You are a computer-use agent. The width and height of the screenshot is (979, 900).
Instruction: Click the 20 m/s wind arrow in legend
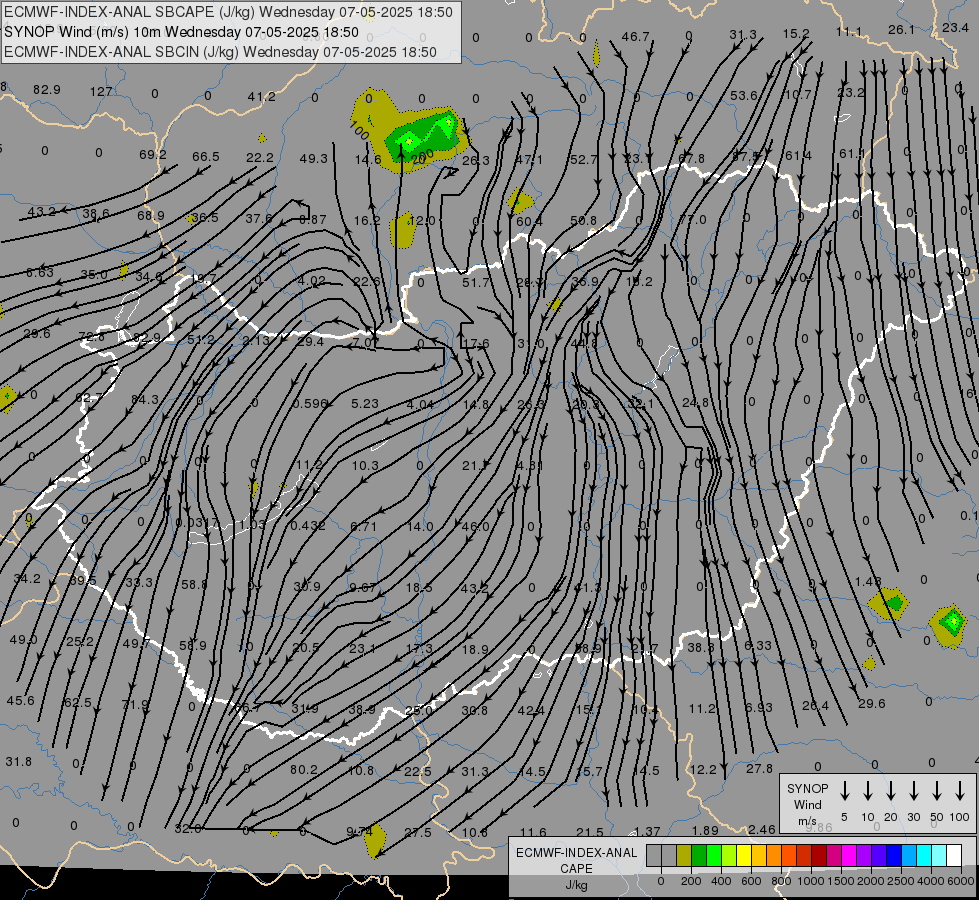[890, 791]
